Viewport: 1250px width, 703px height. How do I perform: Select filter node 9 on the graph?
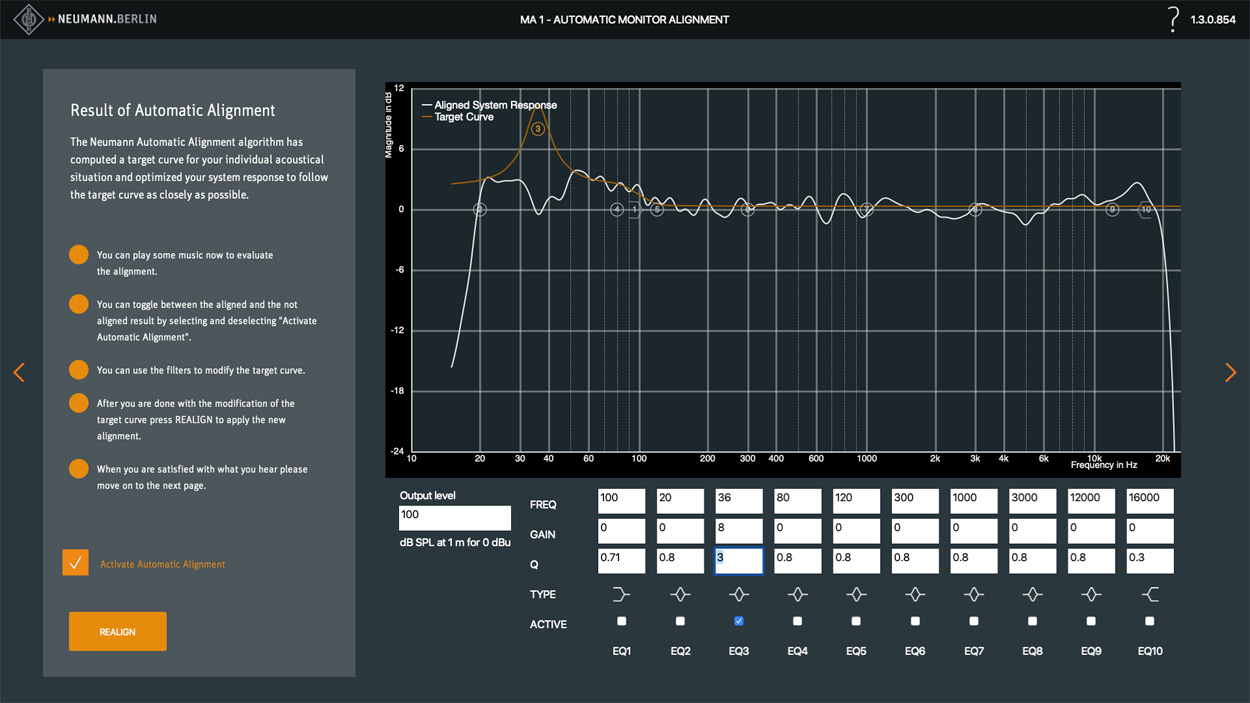tap(1112, 210)
